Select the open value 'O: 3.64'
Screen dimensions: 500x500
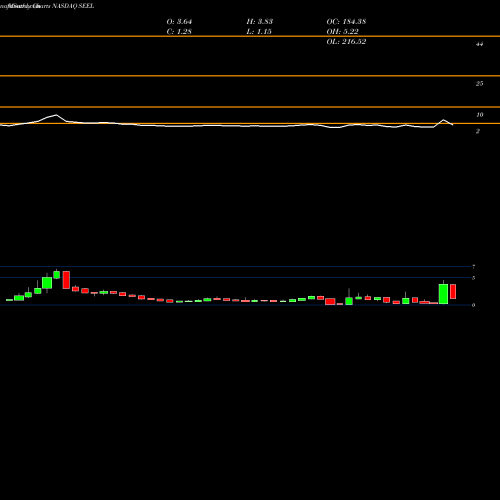(x=179, y=21)
